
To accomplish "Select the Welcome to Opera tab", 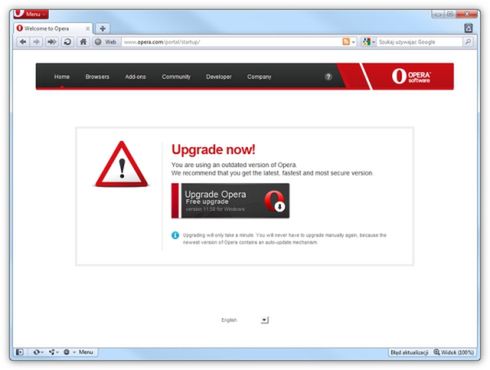I will coord(53,29).
